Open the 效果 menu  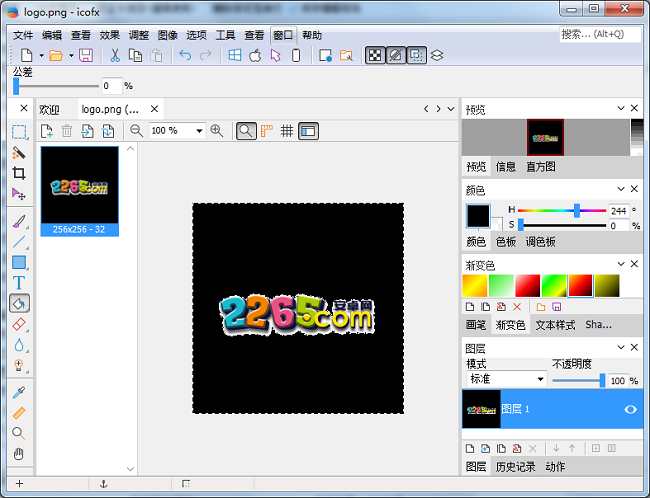pyautogui.click(x=110, y=34)
